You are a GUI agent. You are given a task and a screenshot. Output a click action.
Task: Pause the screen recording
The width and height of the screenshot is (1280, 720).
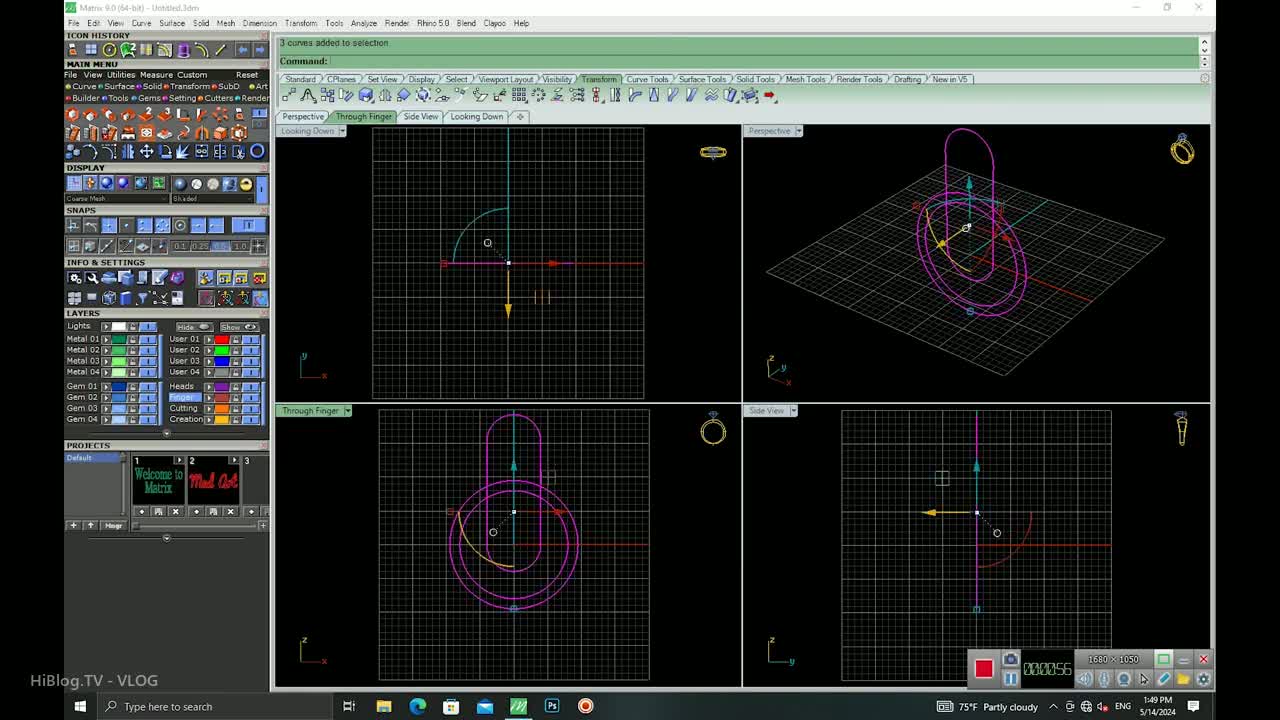[x=1010, y=679]
